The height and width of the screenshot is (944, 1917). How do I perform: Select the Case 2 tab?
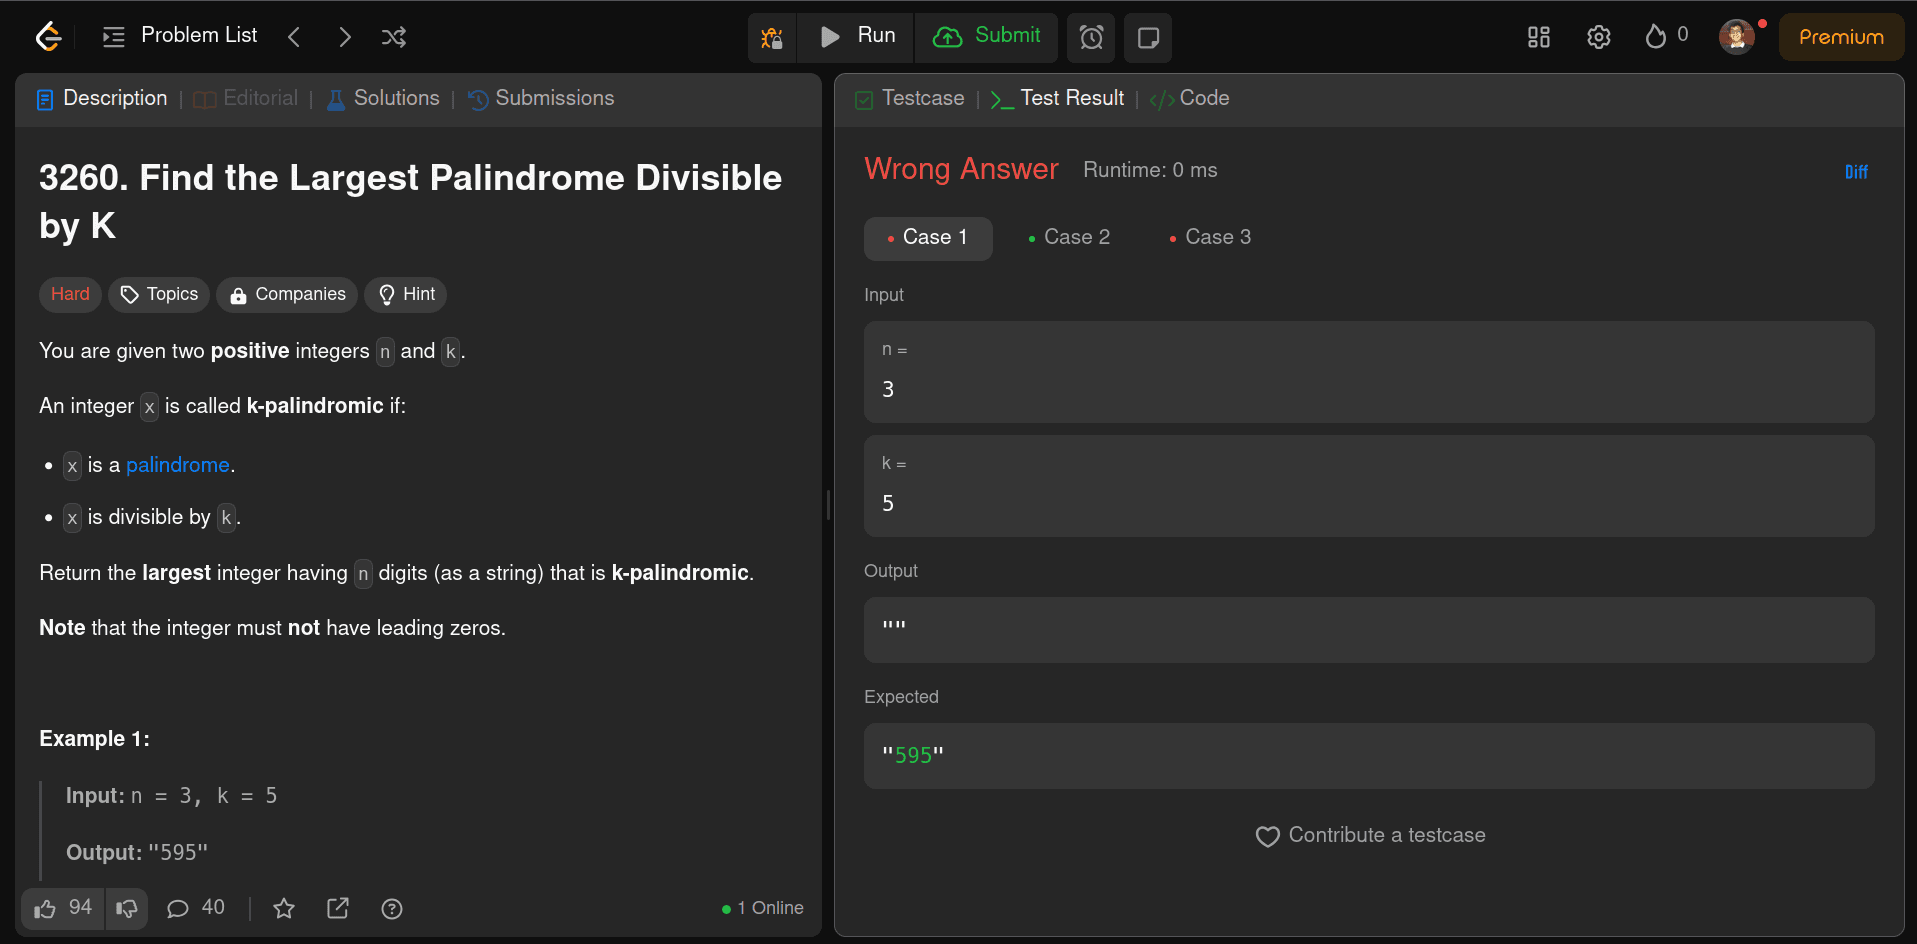click(1068, 238)
